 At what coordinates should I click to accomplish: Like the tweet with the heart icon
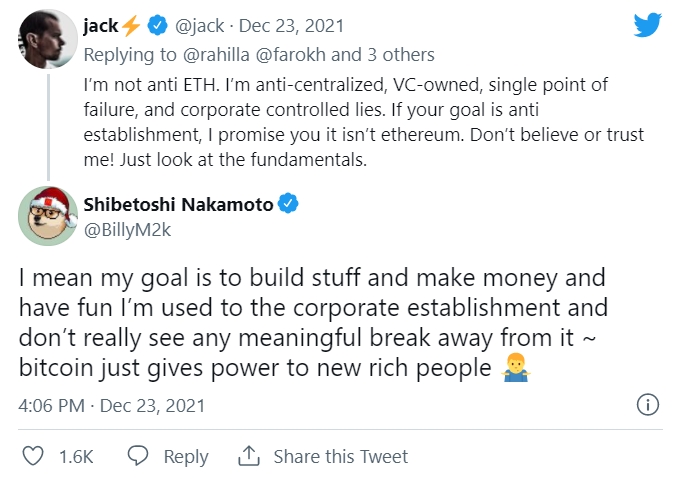[x=33, y=456]
